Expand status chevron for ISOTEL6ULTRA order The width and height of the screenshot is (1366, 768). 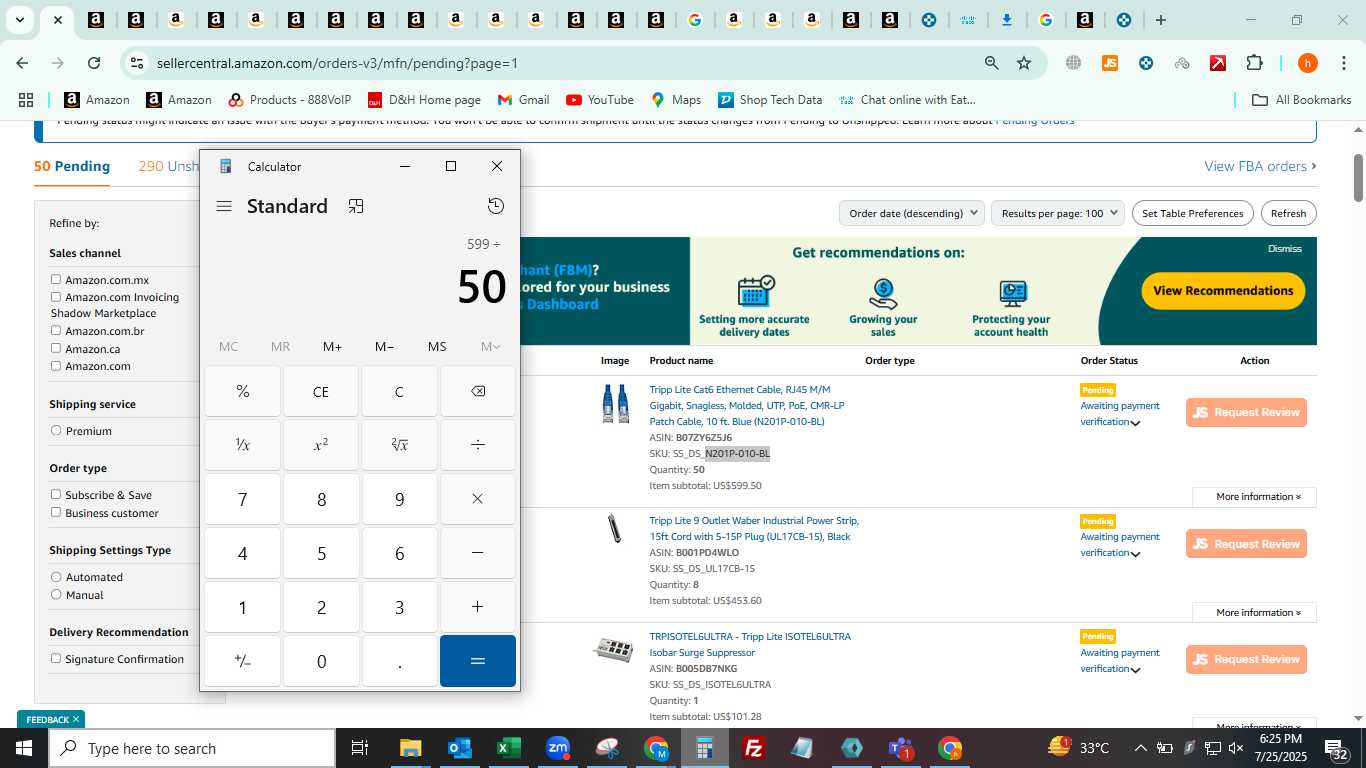1135,670
